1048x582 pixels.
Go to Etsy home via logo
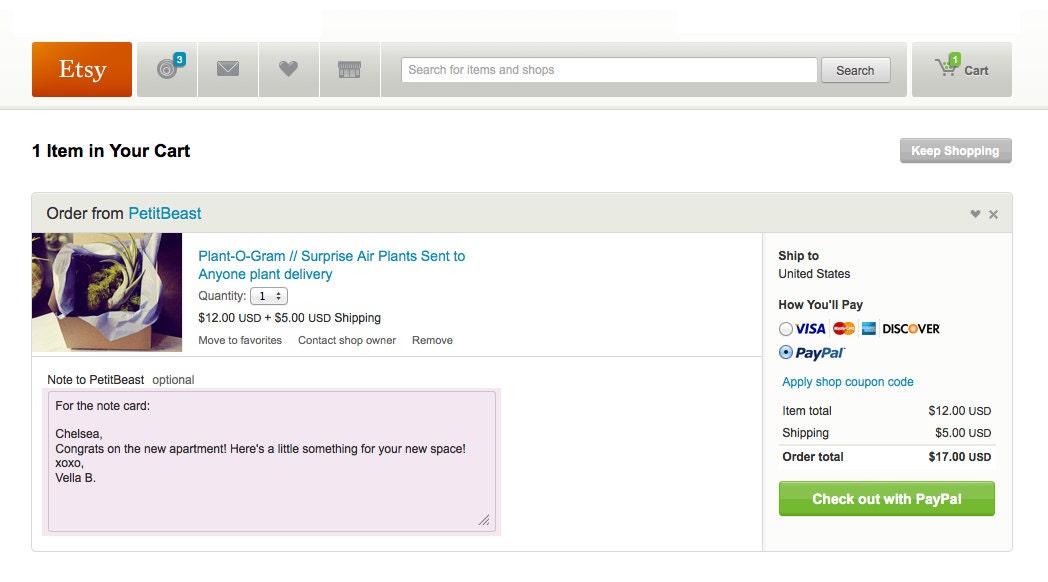82,69
